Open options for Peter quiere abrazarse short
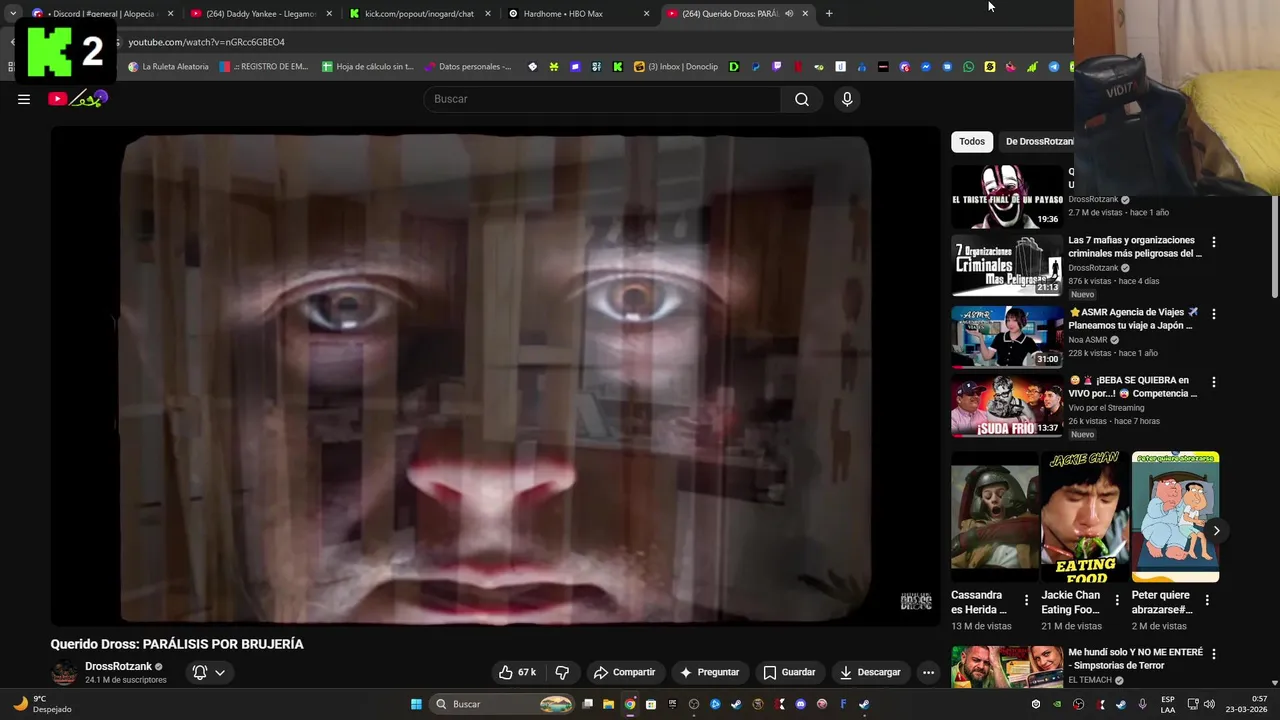The image size is (1280, 720). 1207,600
